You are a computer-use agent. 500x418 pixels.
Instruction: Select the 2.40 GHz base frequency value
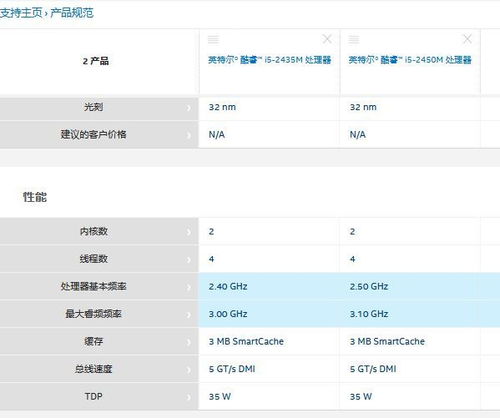coord(228,286)
